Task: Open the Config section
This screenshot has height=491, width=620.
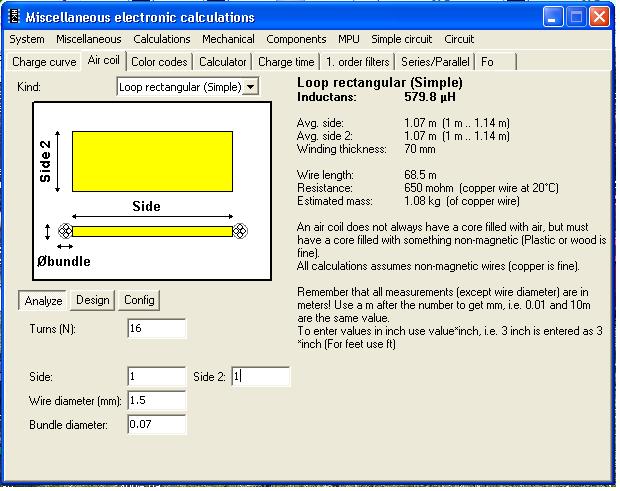Action: (x=139, y=300)
